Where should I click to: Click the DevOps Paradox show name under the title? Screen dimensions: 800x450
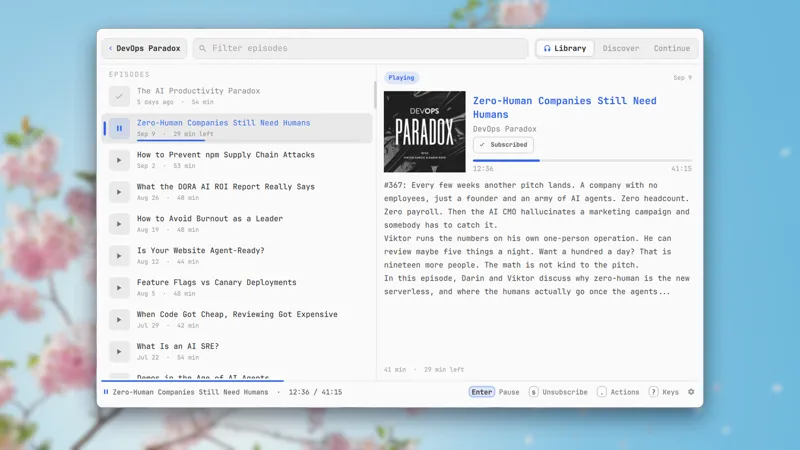(x=504, y=129)
